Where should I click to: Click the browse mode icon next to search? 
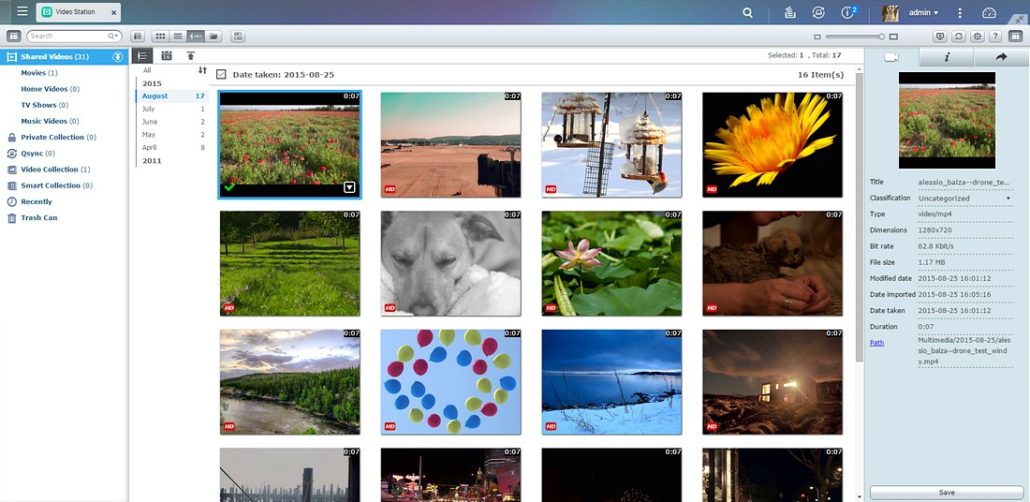tap(137, 36)
